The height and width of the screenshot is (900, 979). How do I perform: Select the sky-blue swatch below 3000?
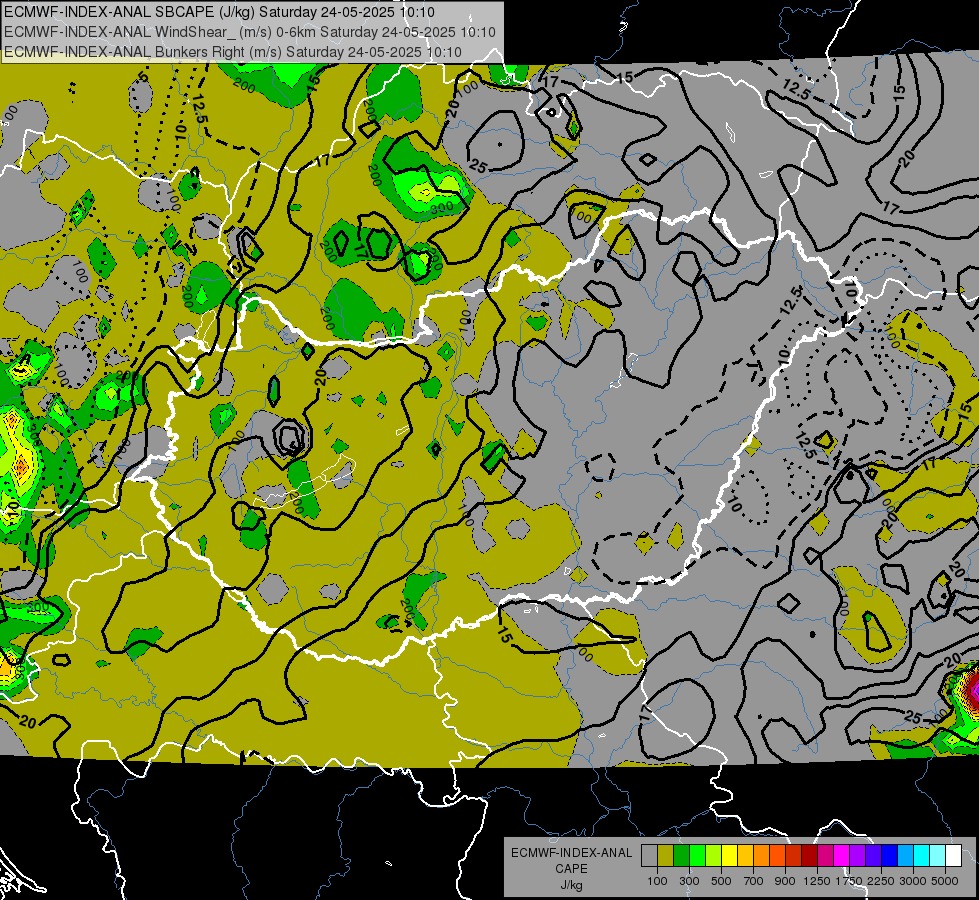[x=906, y=856]
